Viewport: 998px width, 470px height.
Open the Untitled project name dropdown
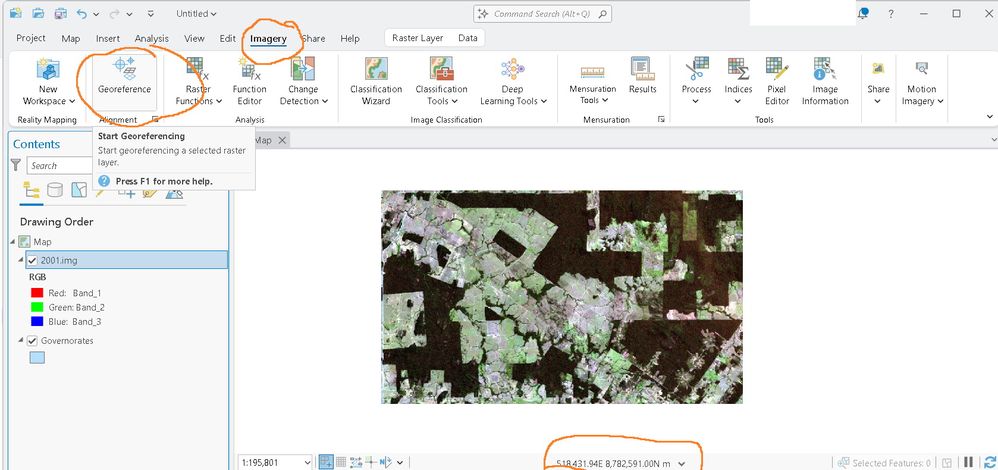(x=197, y=13)
